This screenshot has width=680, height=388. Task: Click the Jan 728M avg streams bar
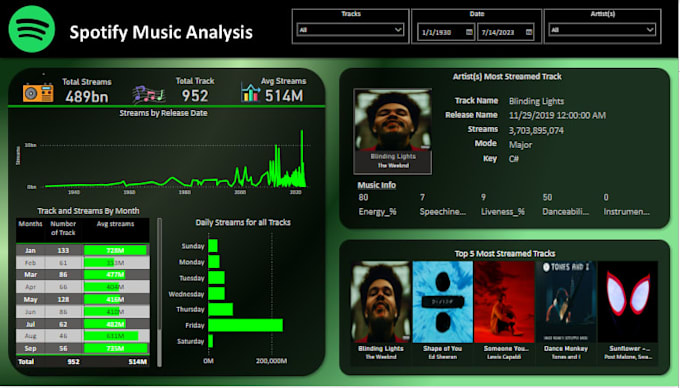coord(115,250)
